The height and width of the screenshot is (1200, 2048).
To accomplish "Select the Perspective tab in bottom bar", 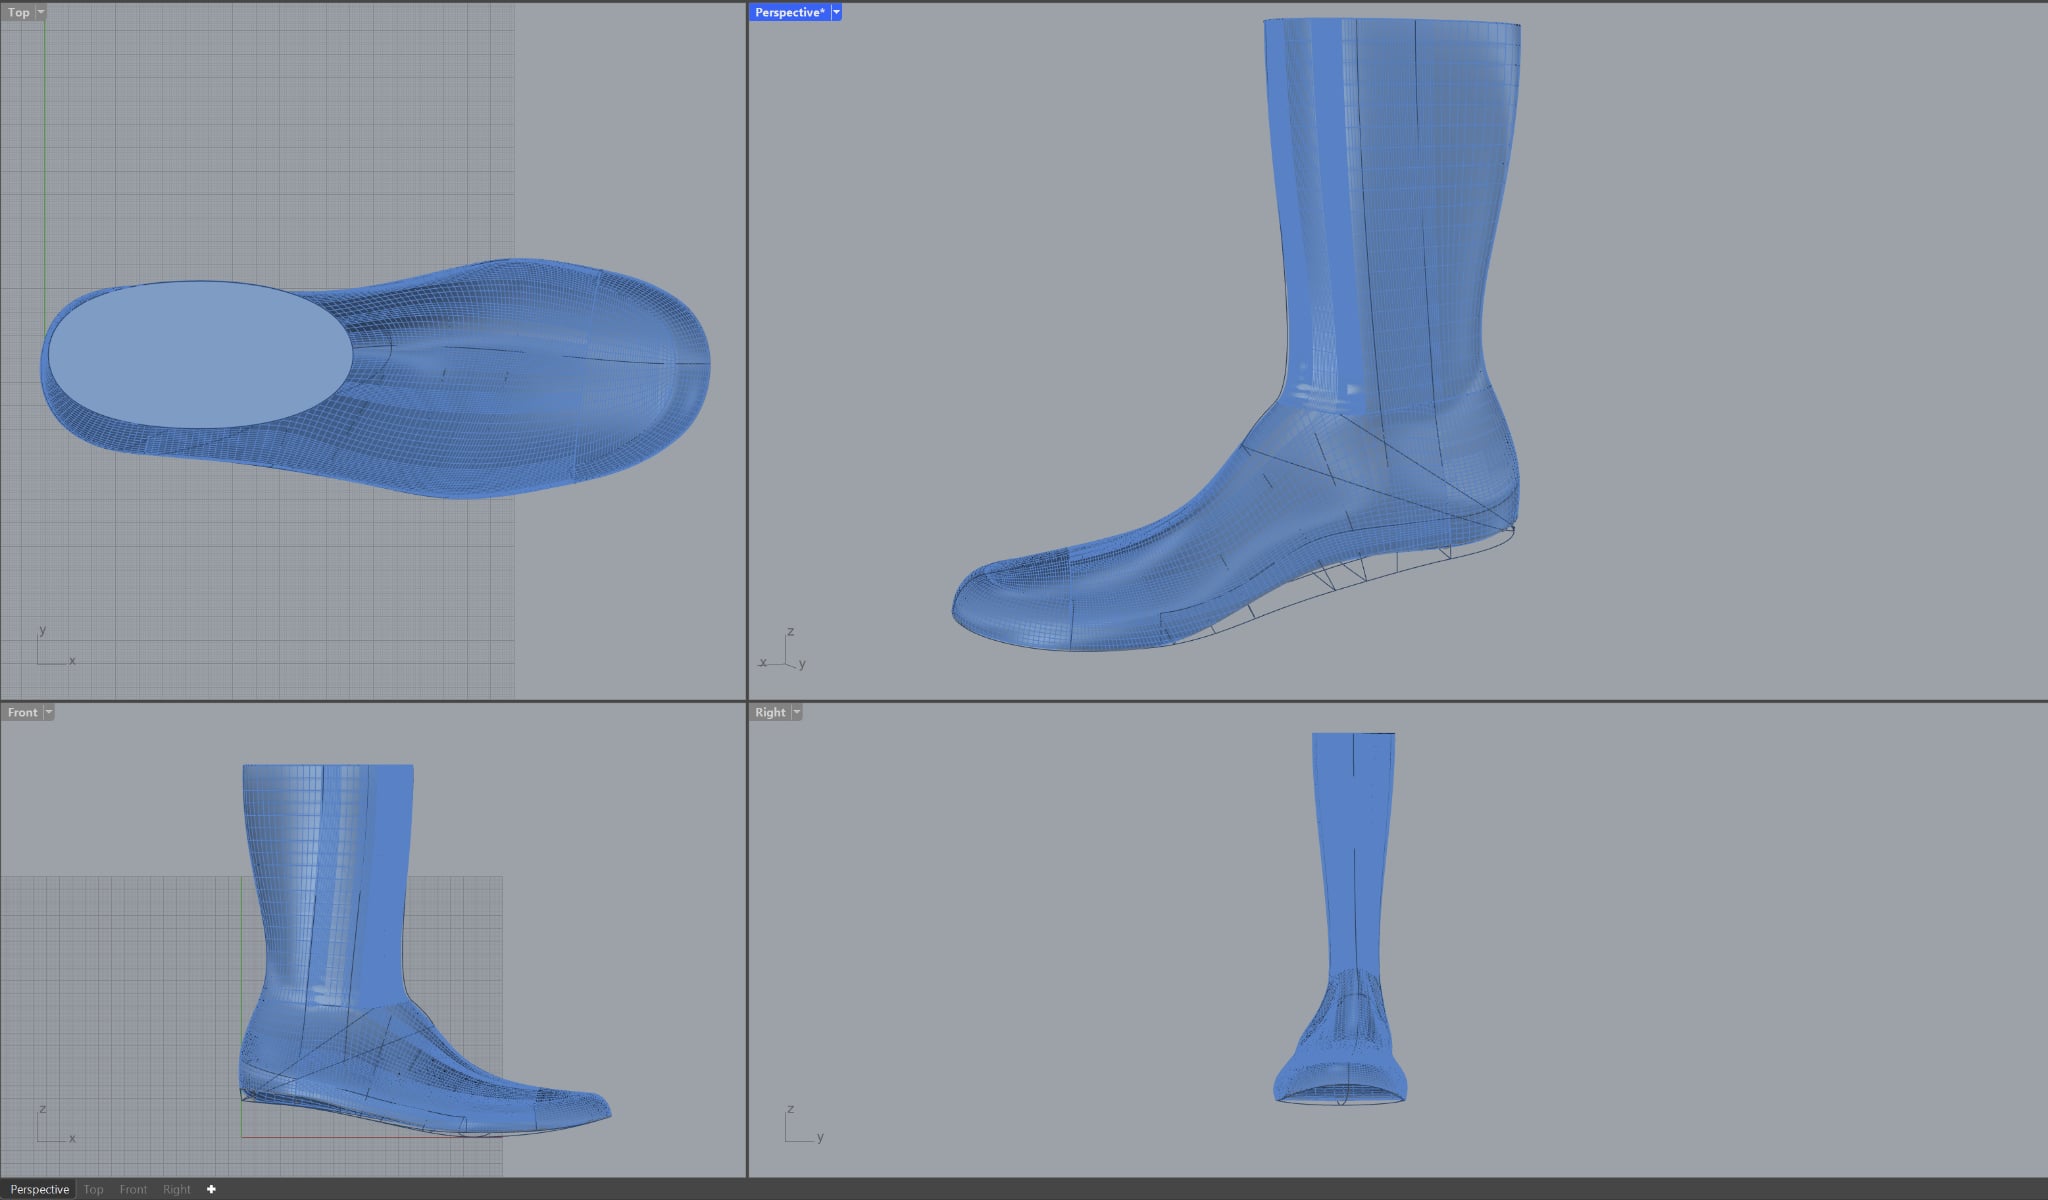I will [x=40, y=1189].
